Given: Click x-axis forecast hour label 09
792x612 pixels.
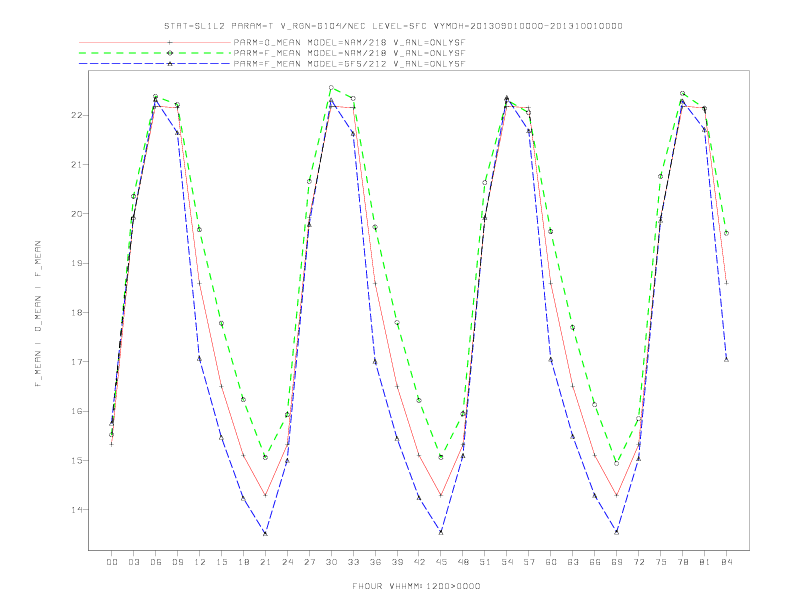Looking at the screenshot, I should 177,562.
